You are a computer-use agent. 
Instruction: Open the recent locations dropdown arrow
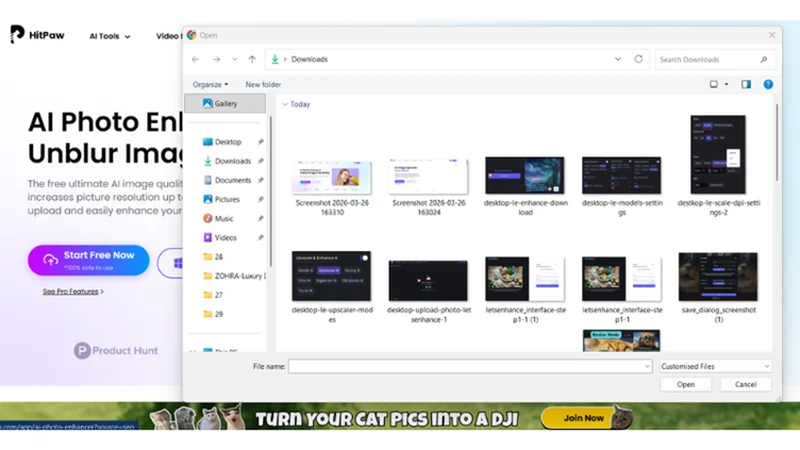[235, 60]
